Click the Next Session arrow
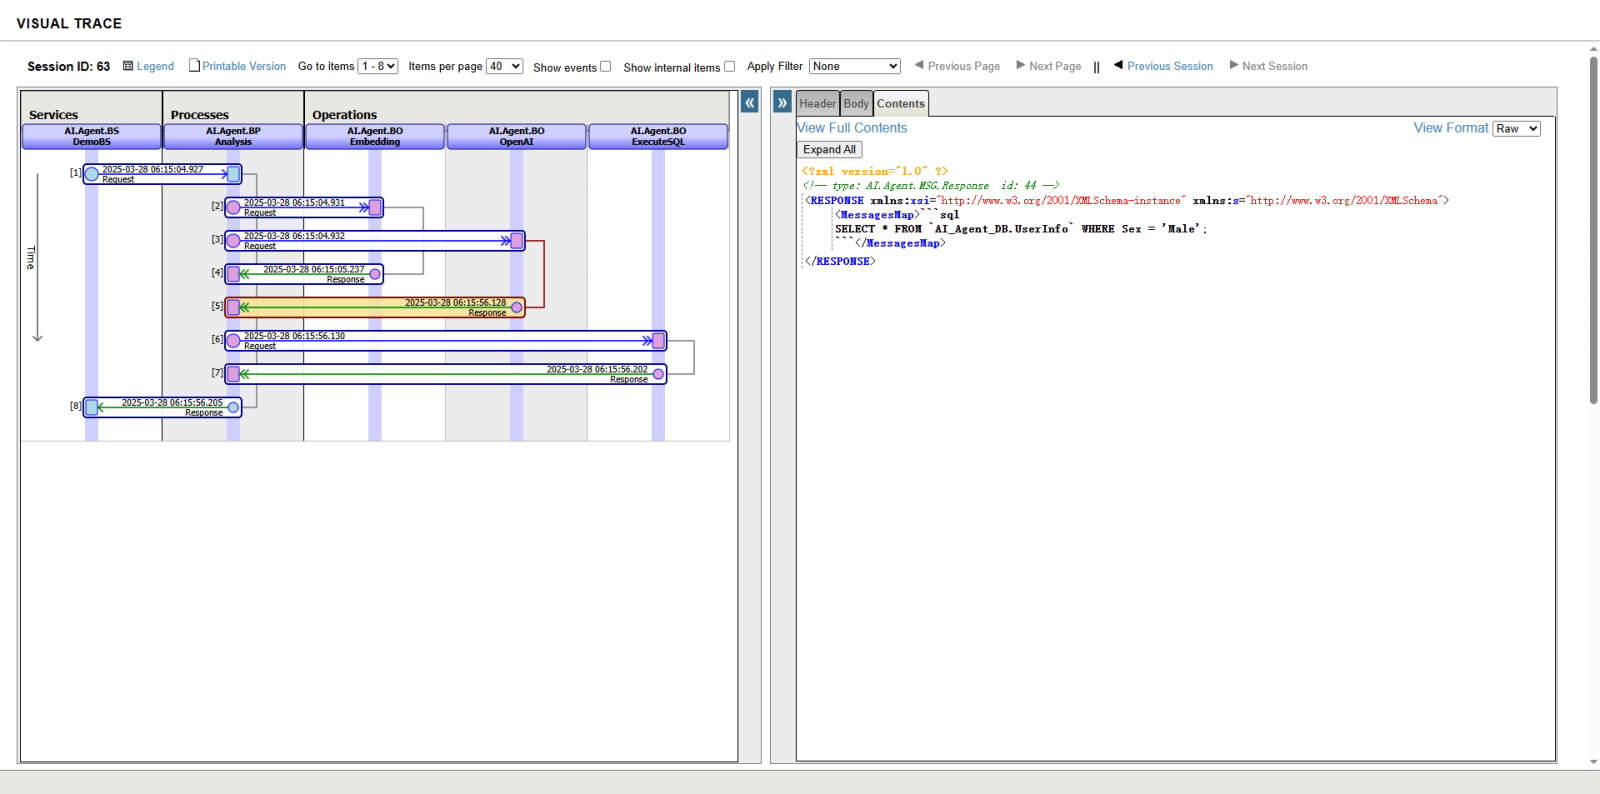The image size is (1600, 794). tap(1234, 66)
